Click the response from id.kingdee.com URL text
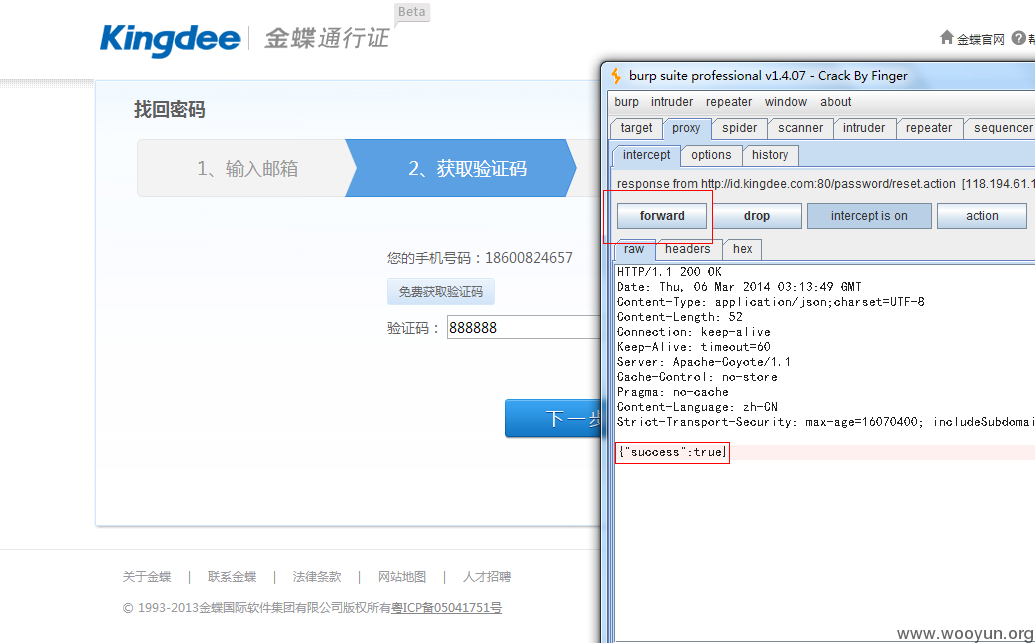The height and width of the screenshot is (643, 1035). tap(826, 184)
